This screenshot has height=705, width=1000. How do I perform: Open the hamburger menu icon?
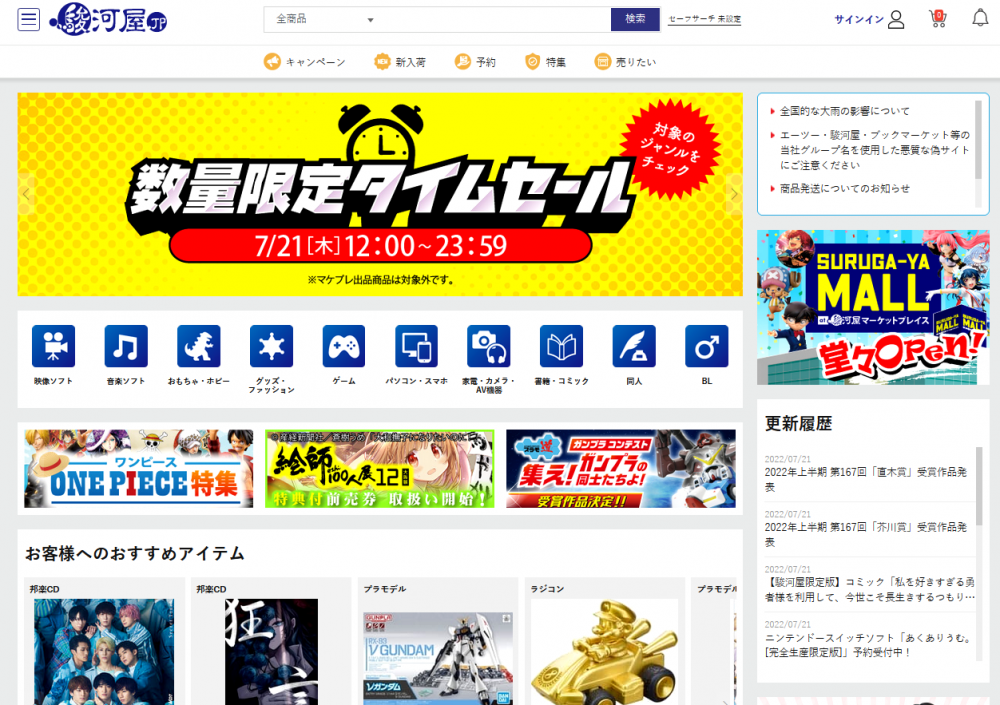point(29,19)
